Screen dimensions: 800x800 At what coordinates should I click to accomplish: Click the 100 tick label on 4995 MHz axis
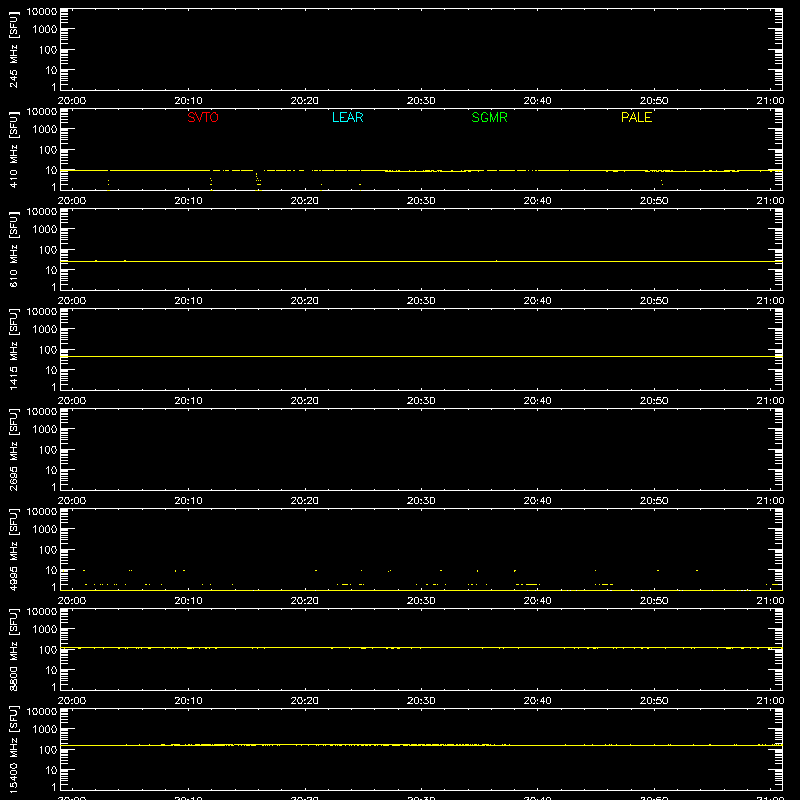[x=48, y=549]
